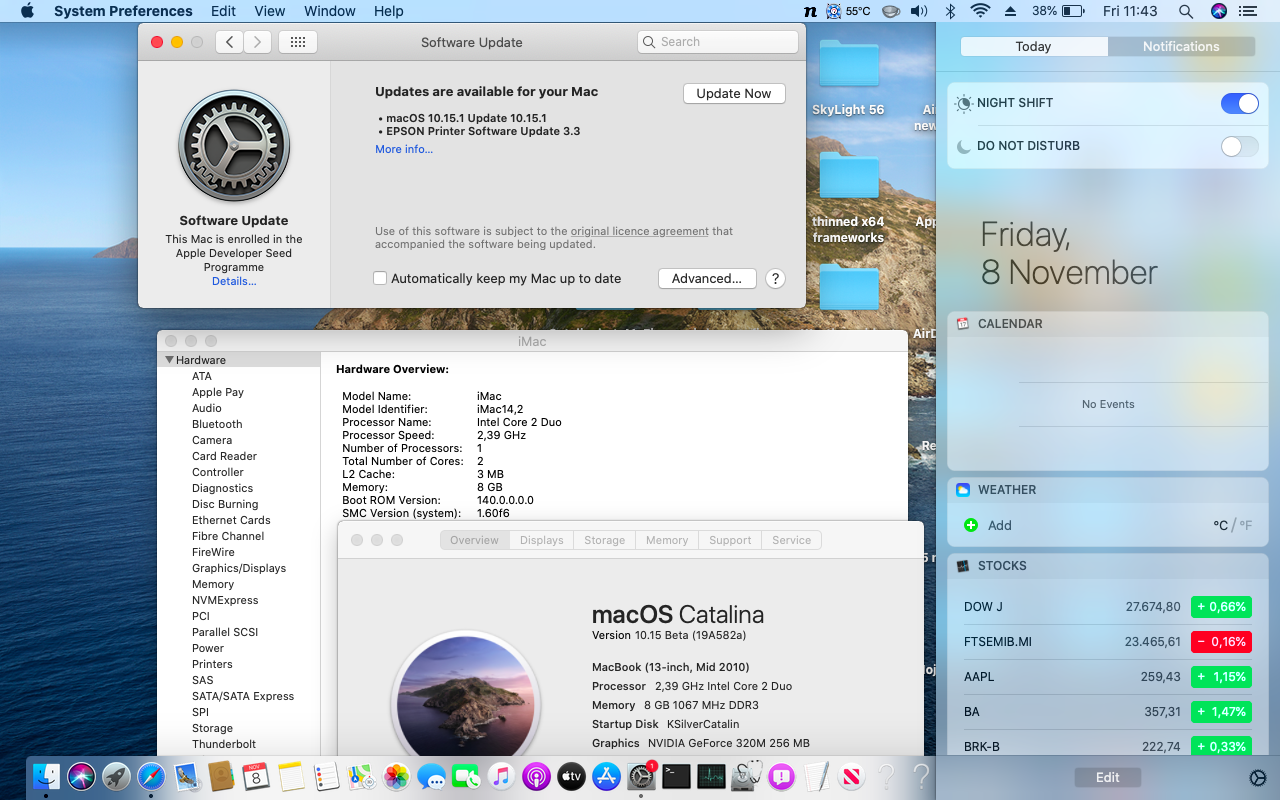Select Celsius weather unit

point(1220,525)
